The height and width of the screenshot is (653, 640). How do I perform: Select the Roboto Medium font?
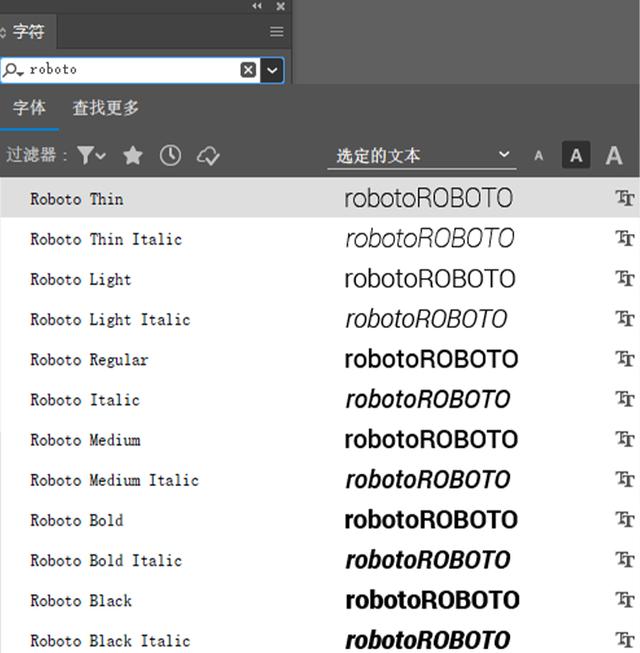point(320,439)
